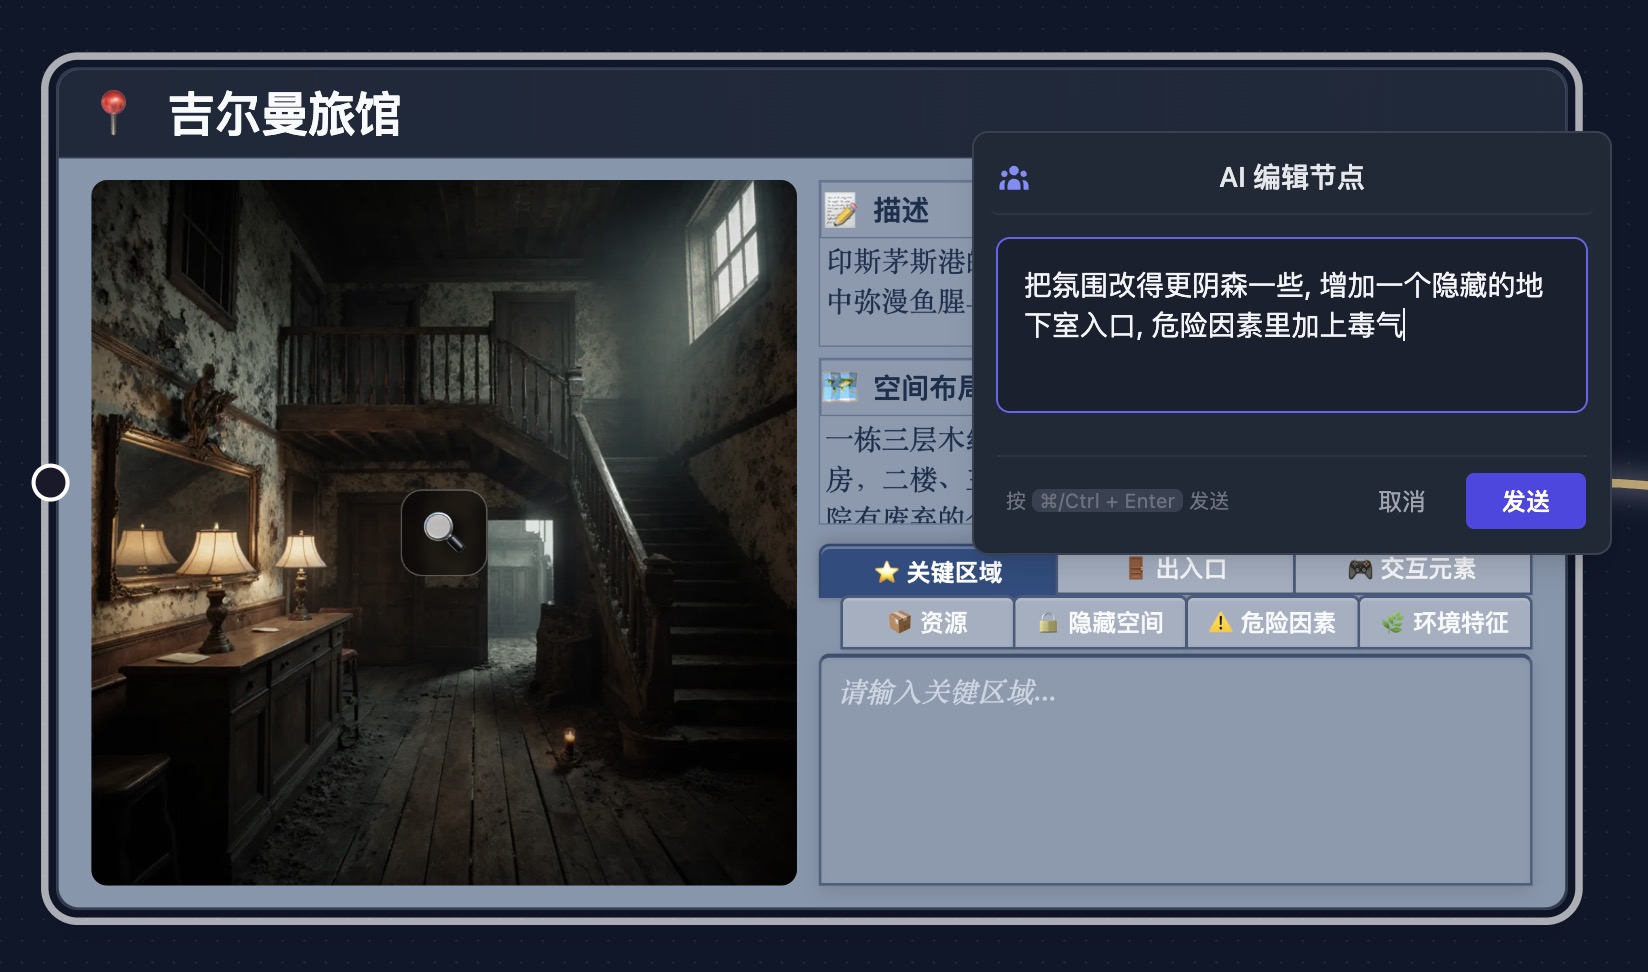Viewport: 1648px width, 972px height.
Task: Click the circular node connector handle
Action: [51, 483]
